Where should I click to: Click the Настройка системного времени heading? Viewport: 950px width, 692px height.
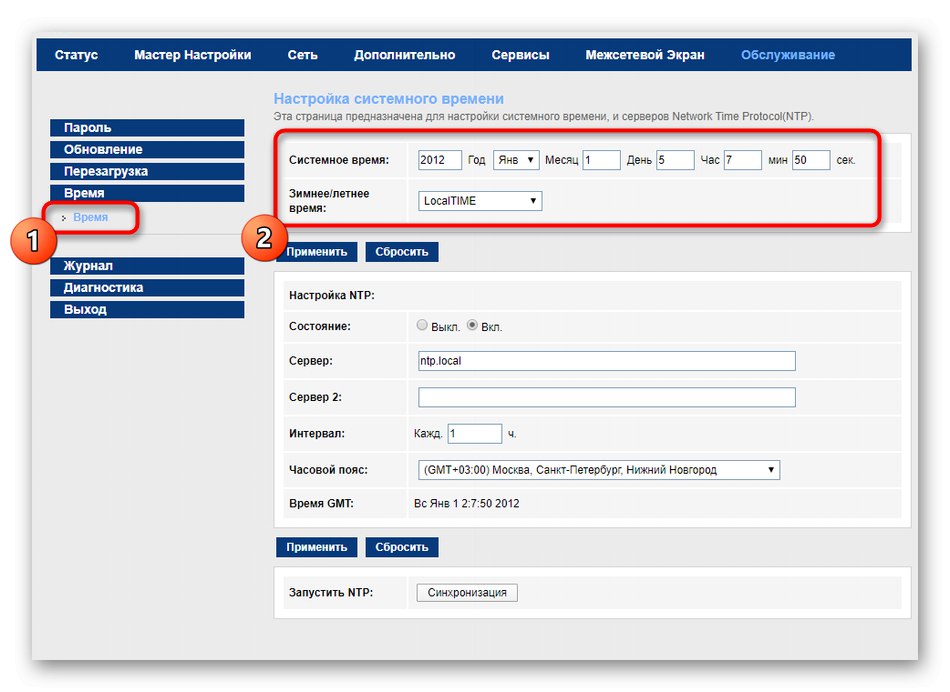click(388, 98)
